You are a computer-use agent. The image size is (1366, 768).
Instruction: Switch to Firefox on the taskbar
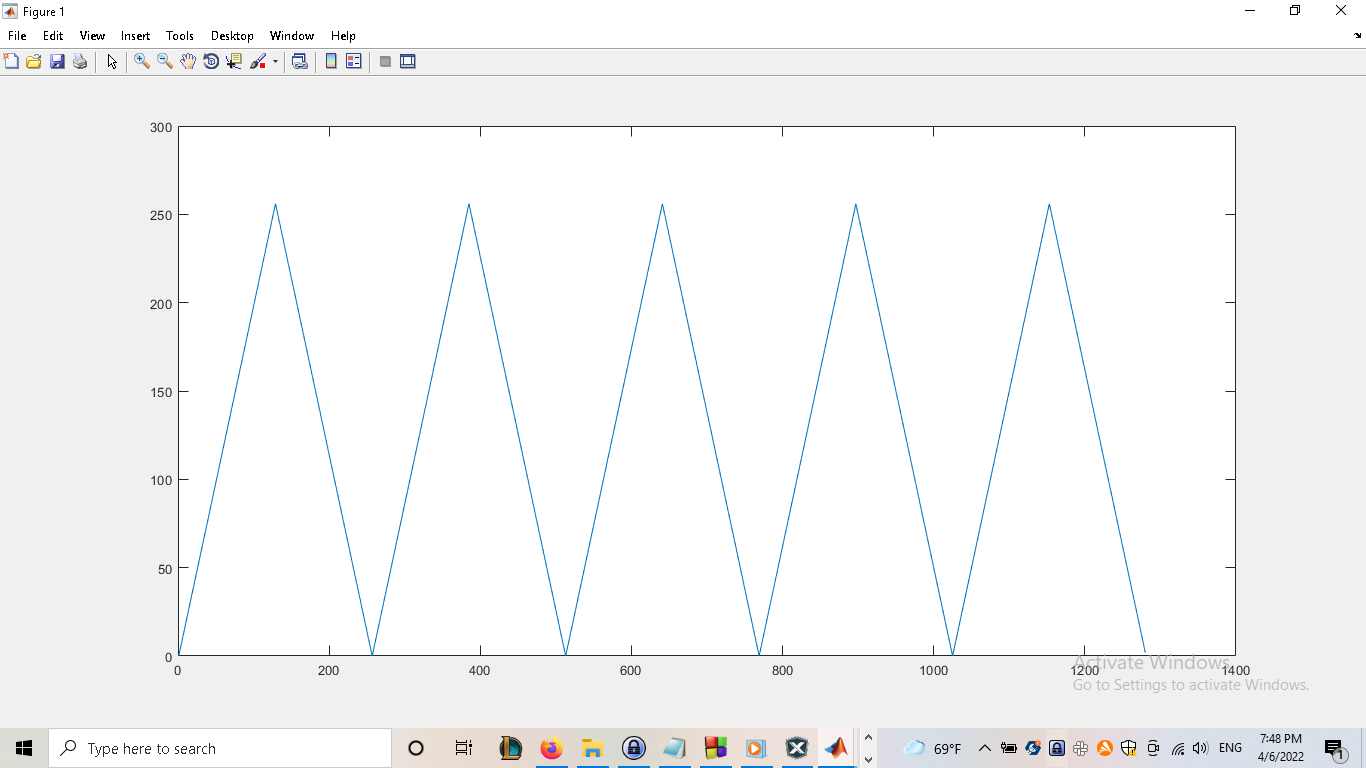pos(551,748)
